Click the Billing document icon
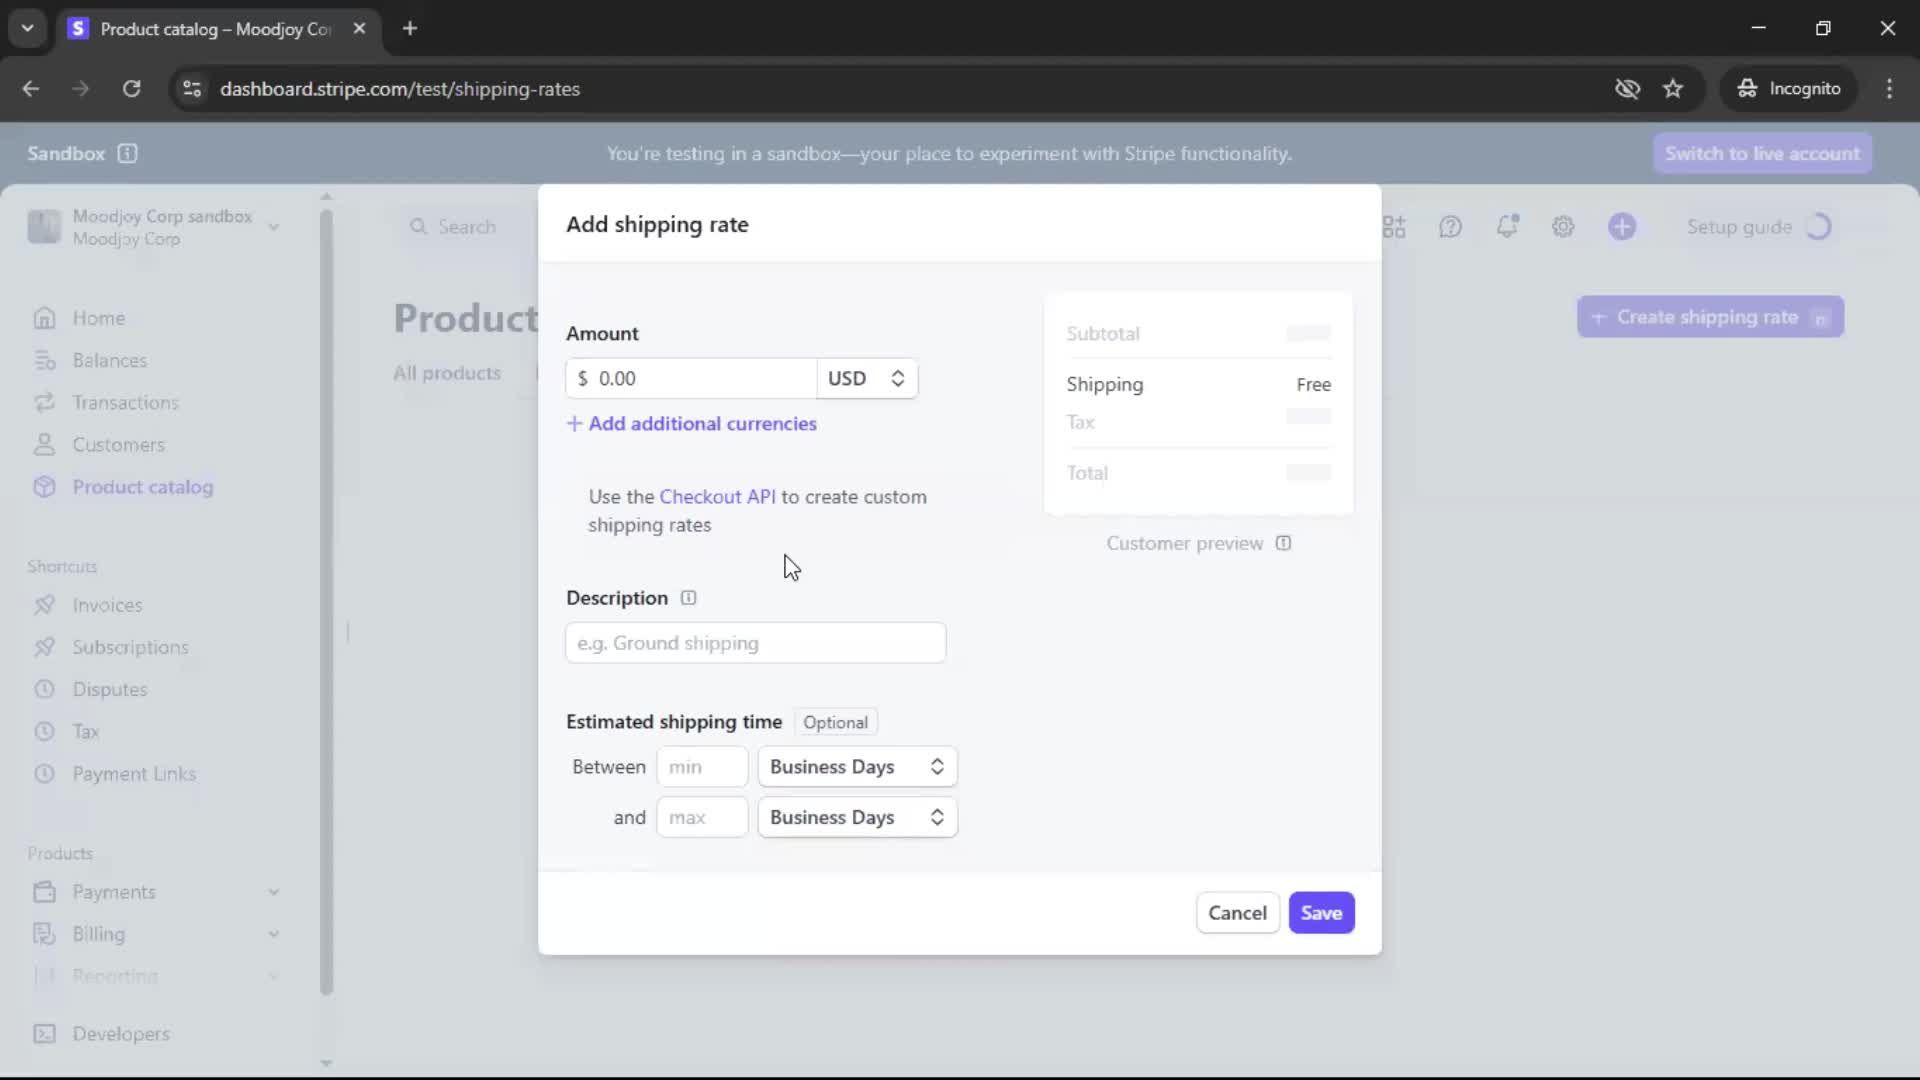This screenshot has width=1920, height=1080. [x=44, y=933]
